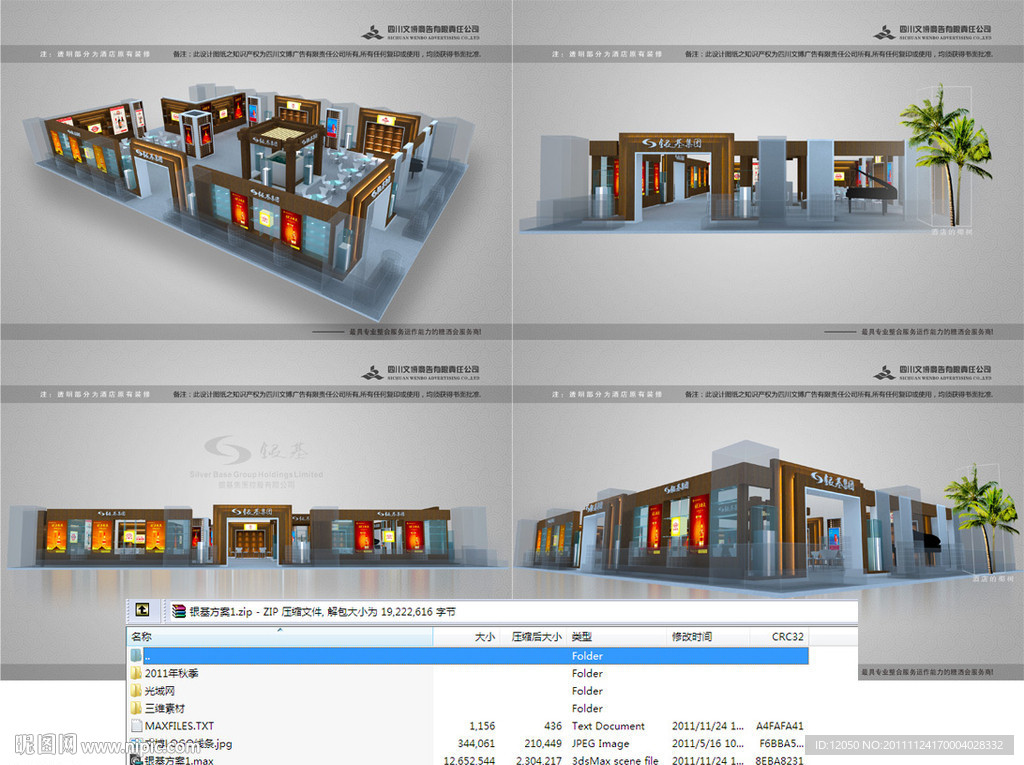The image size is (1024, 765).
Task: Click the folder icon beside 光域网
Action: click(x=136, y=691)
